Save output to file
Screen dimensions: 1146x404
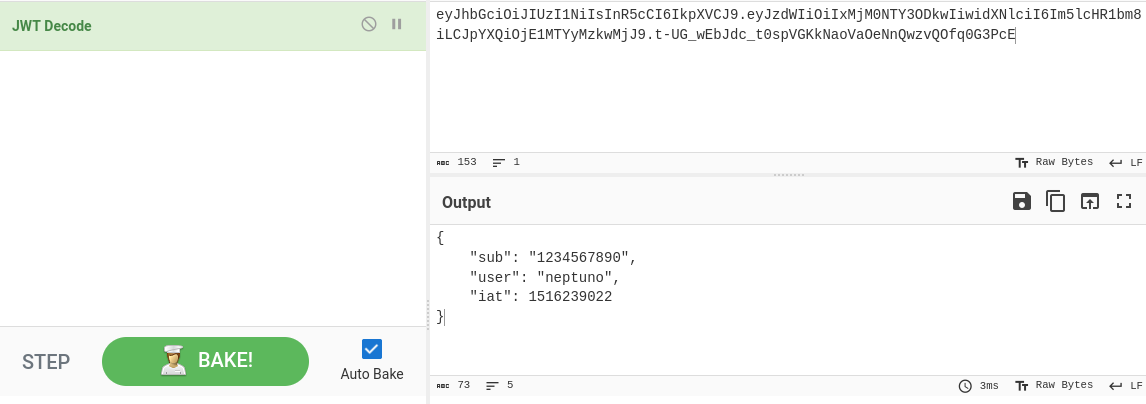coord(1022,202)
